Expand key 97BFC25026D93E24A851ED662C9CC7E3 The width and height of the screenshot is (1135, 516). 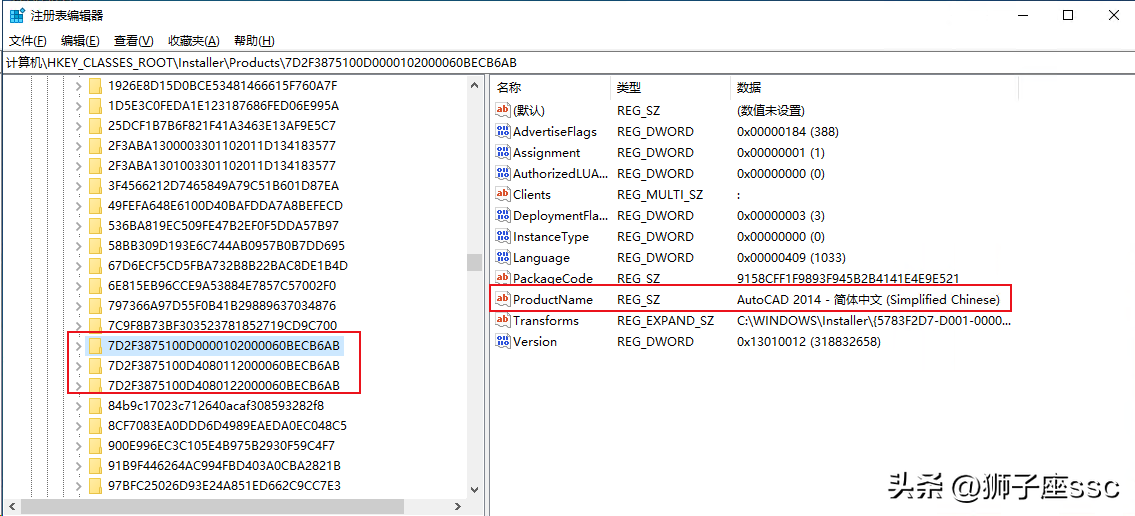click(x=79, y=485)
